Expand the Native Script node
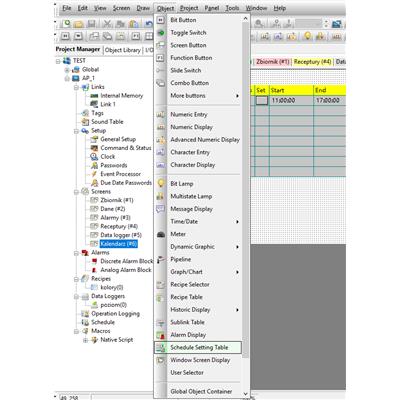400x400 pixels. [86, 340]
